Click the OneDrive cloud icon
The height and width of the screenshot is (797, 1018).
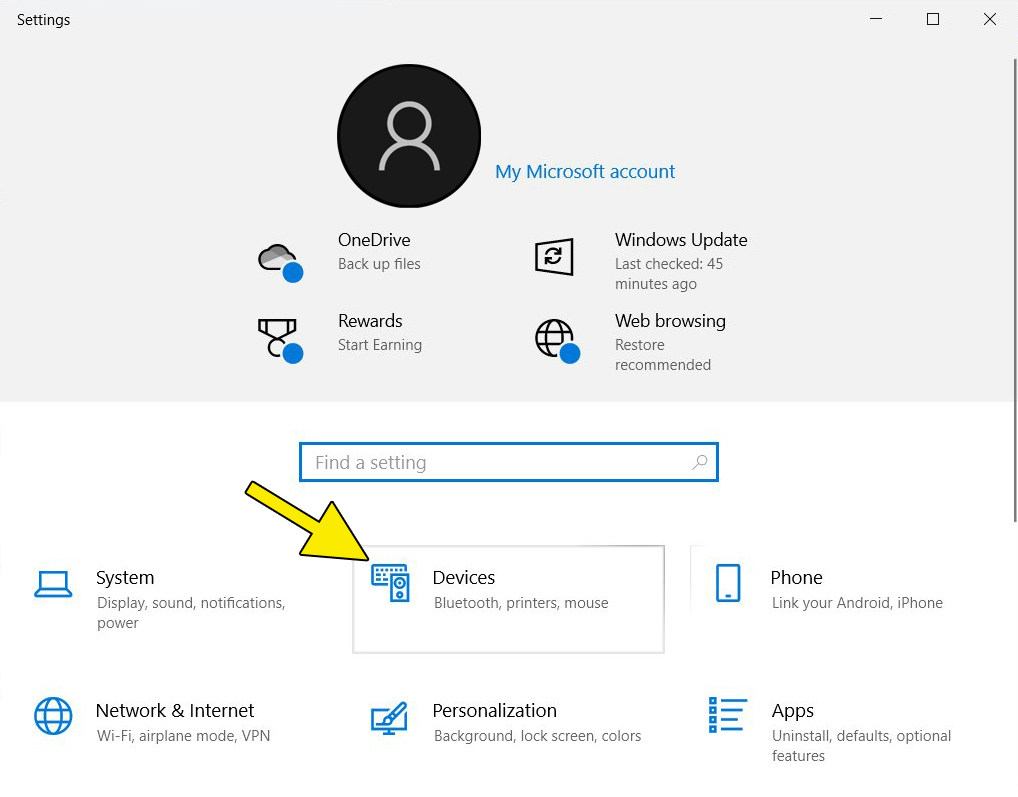coord(280,262)
